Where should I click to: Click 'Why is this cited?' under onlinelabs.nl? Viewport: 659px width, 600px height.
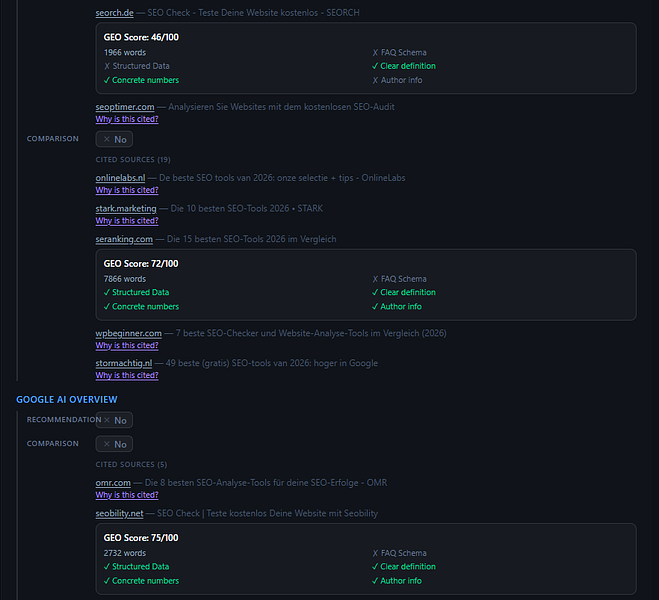(x=127, y=190)
